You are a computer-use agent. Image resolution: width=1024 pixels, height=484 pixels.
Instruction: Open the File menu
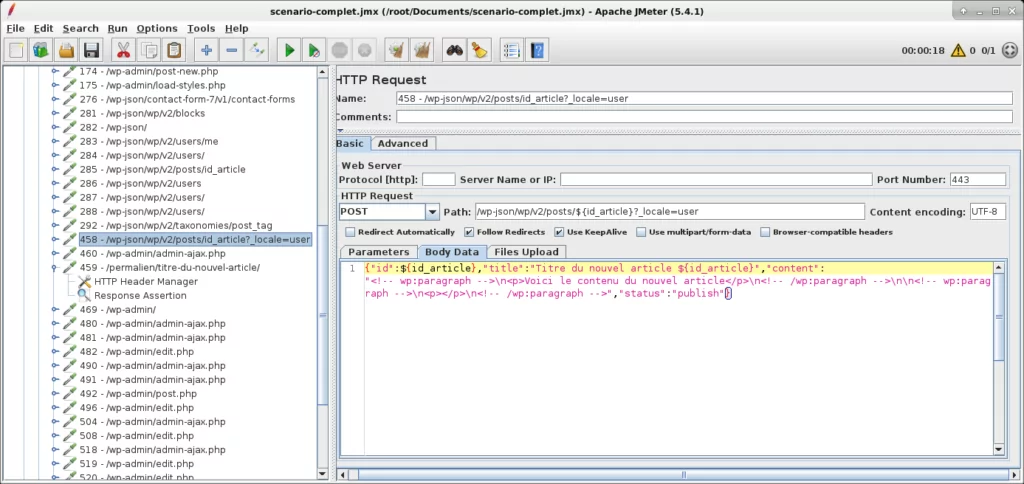(x=15, y=28)
